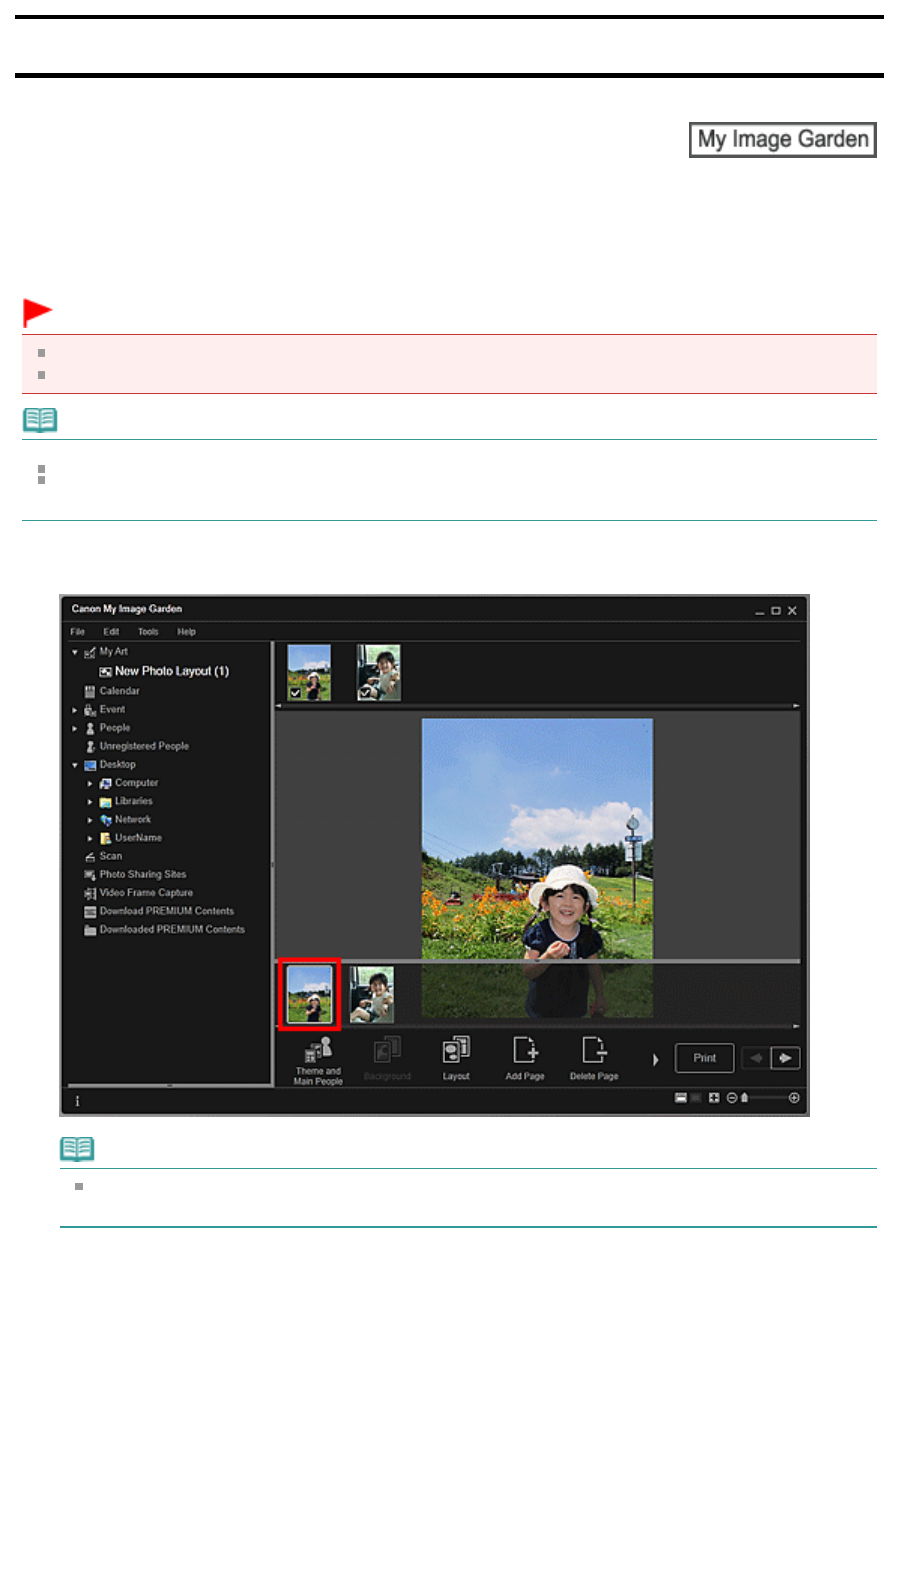The image size is (899, 1570).
Task: Select the highlighted page thumbnail
Action: [x=309, y=994]
